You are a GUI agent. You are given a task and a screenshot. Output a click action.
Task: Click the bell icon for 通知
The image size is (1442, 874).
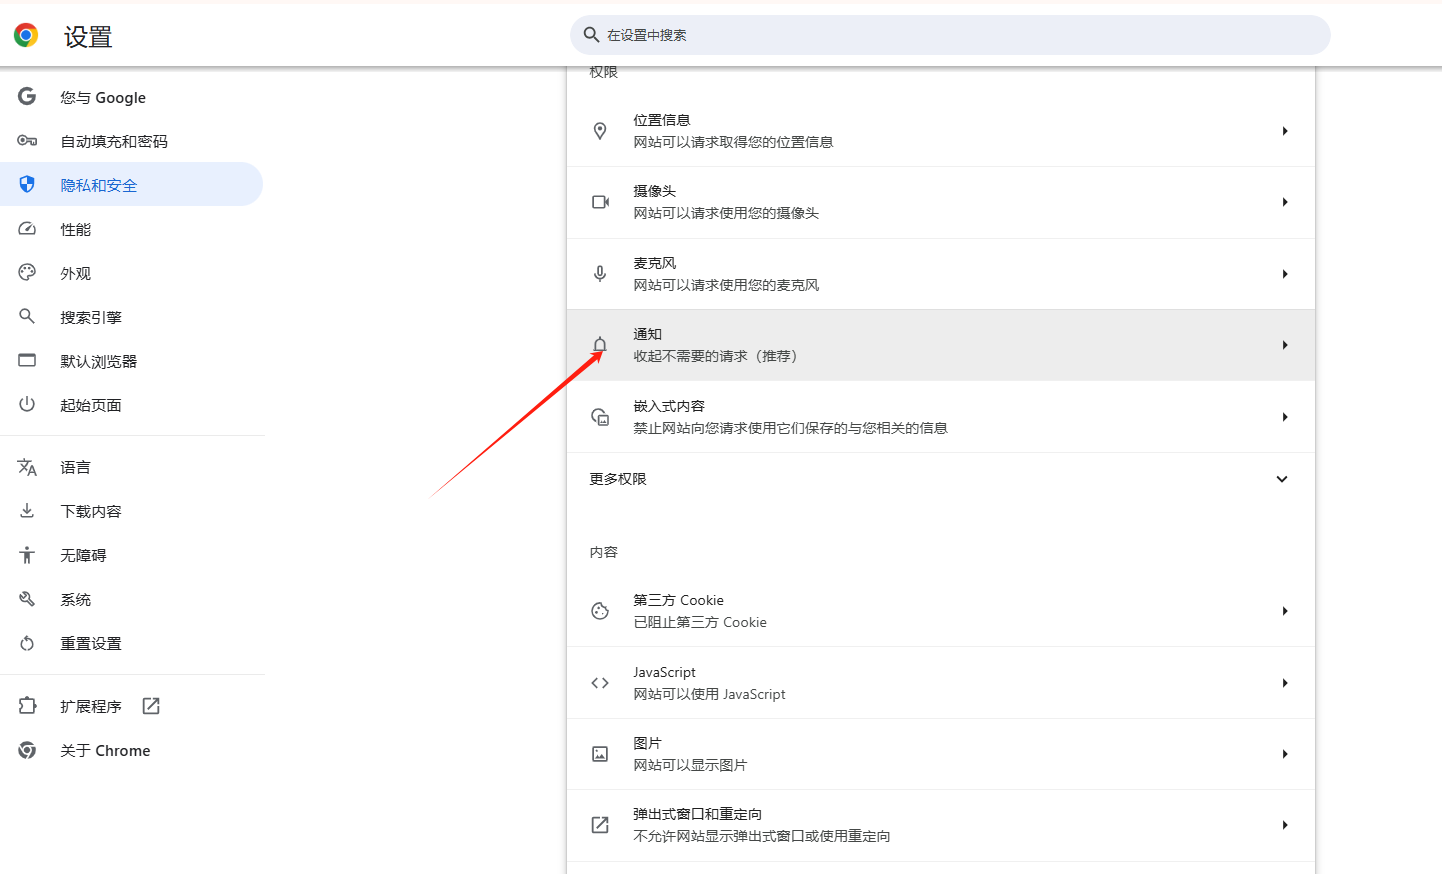click(x=600, y=346)
